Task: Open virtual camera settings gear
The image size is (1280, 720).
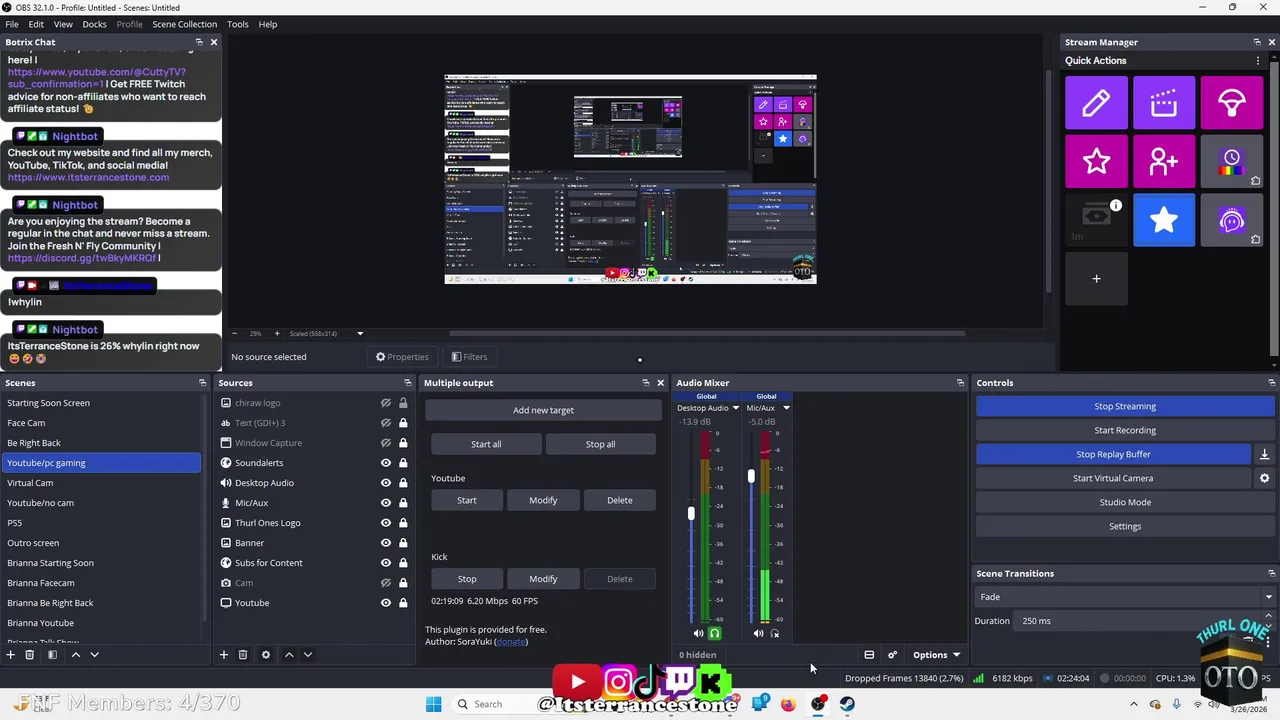Action: [x=1264, y=478]
